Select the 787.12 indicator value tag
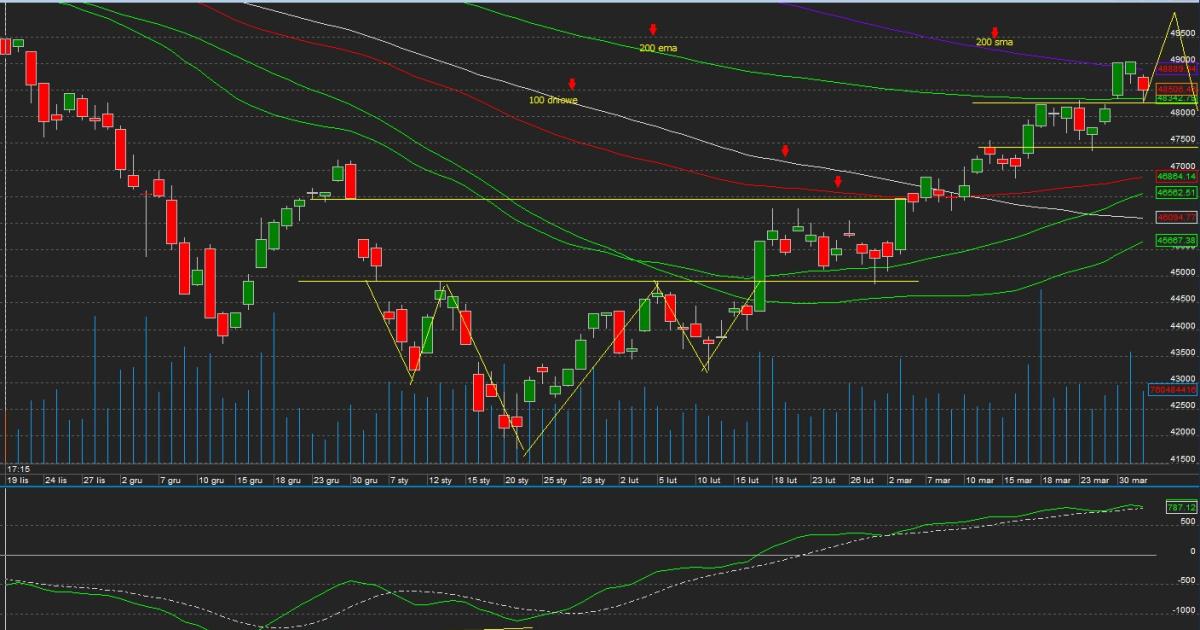Screen dimensions: 1200x630 1180,508
